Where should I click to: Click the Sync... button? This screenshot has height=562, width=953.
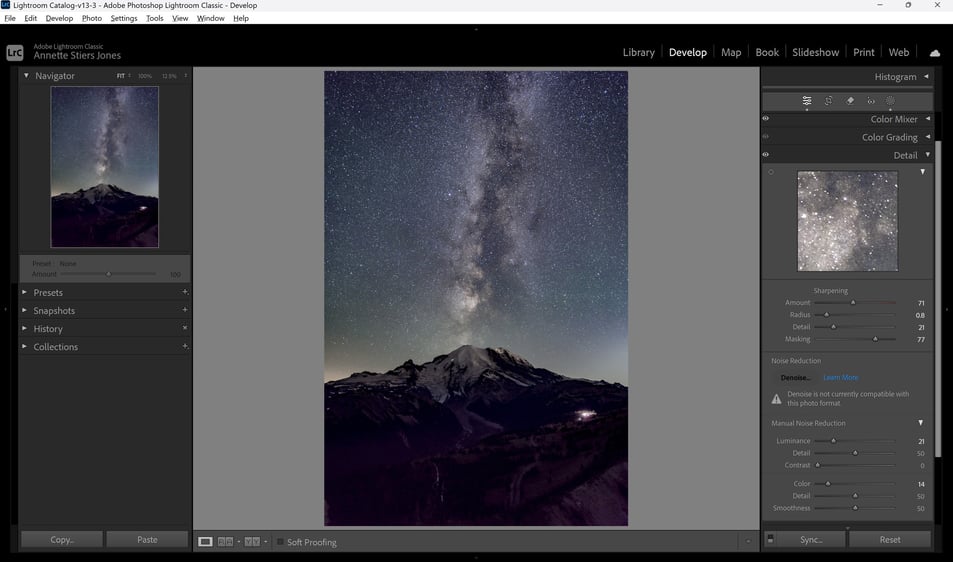(811, 540)
